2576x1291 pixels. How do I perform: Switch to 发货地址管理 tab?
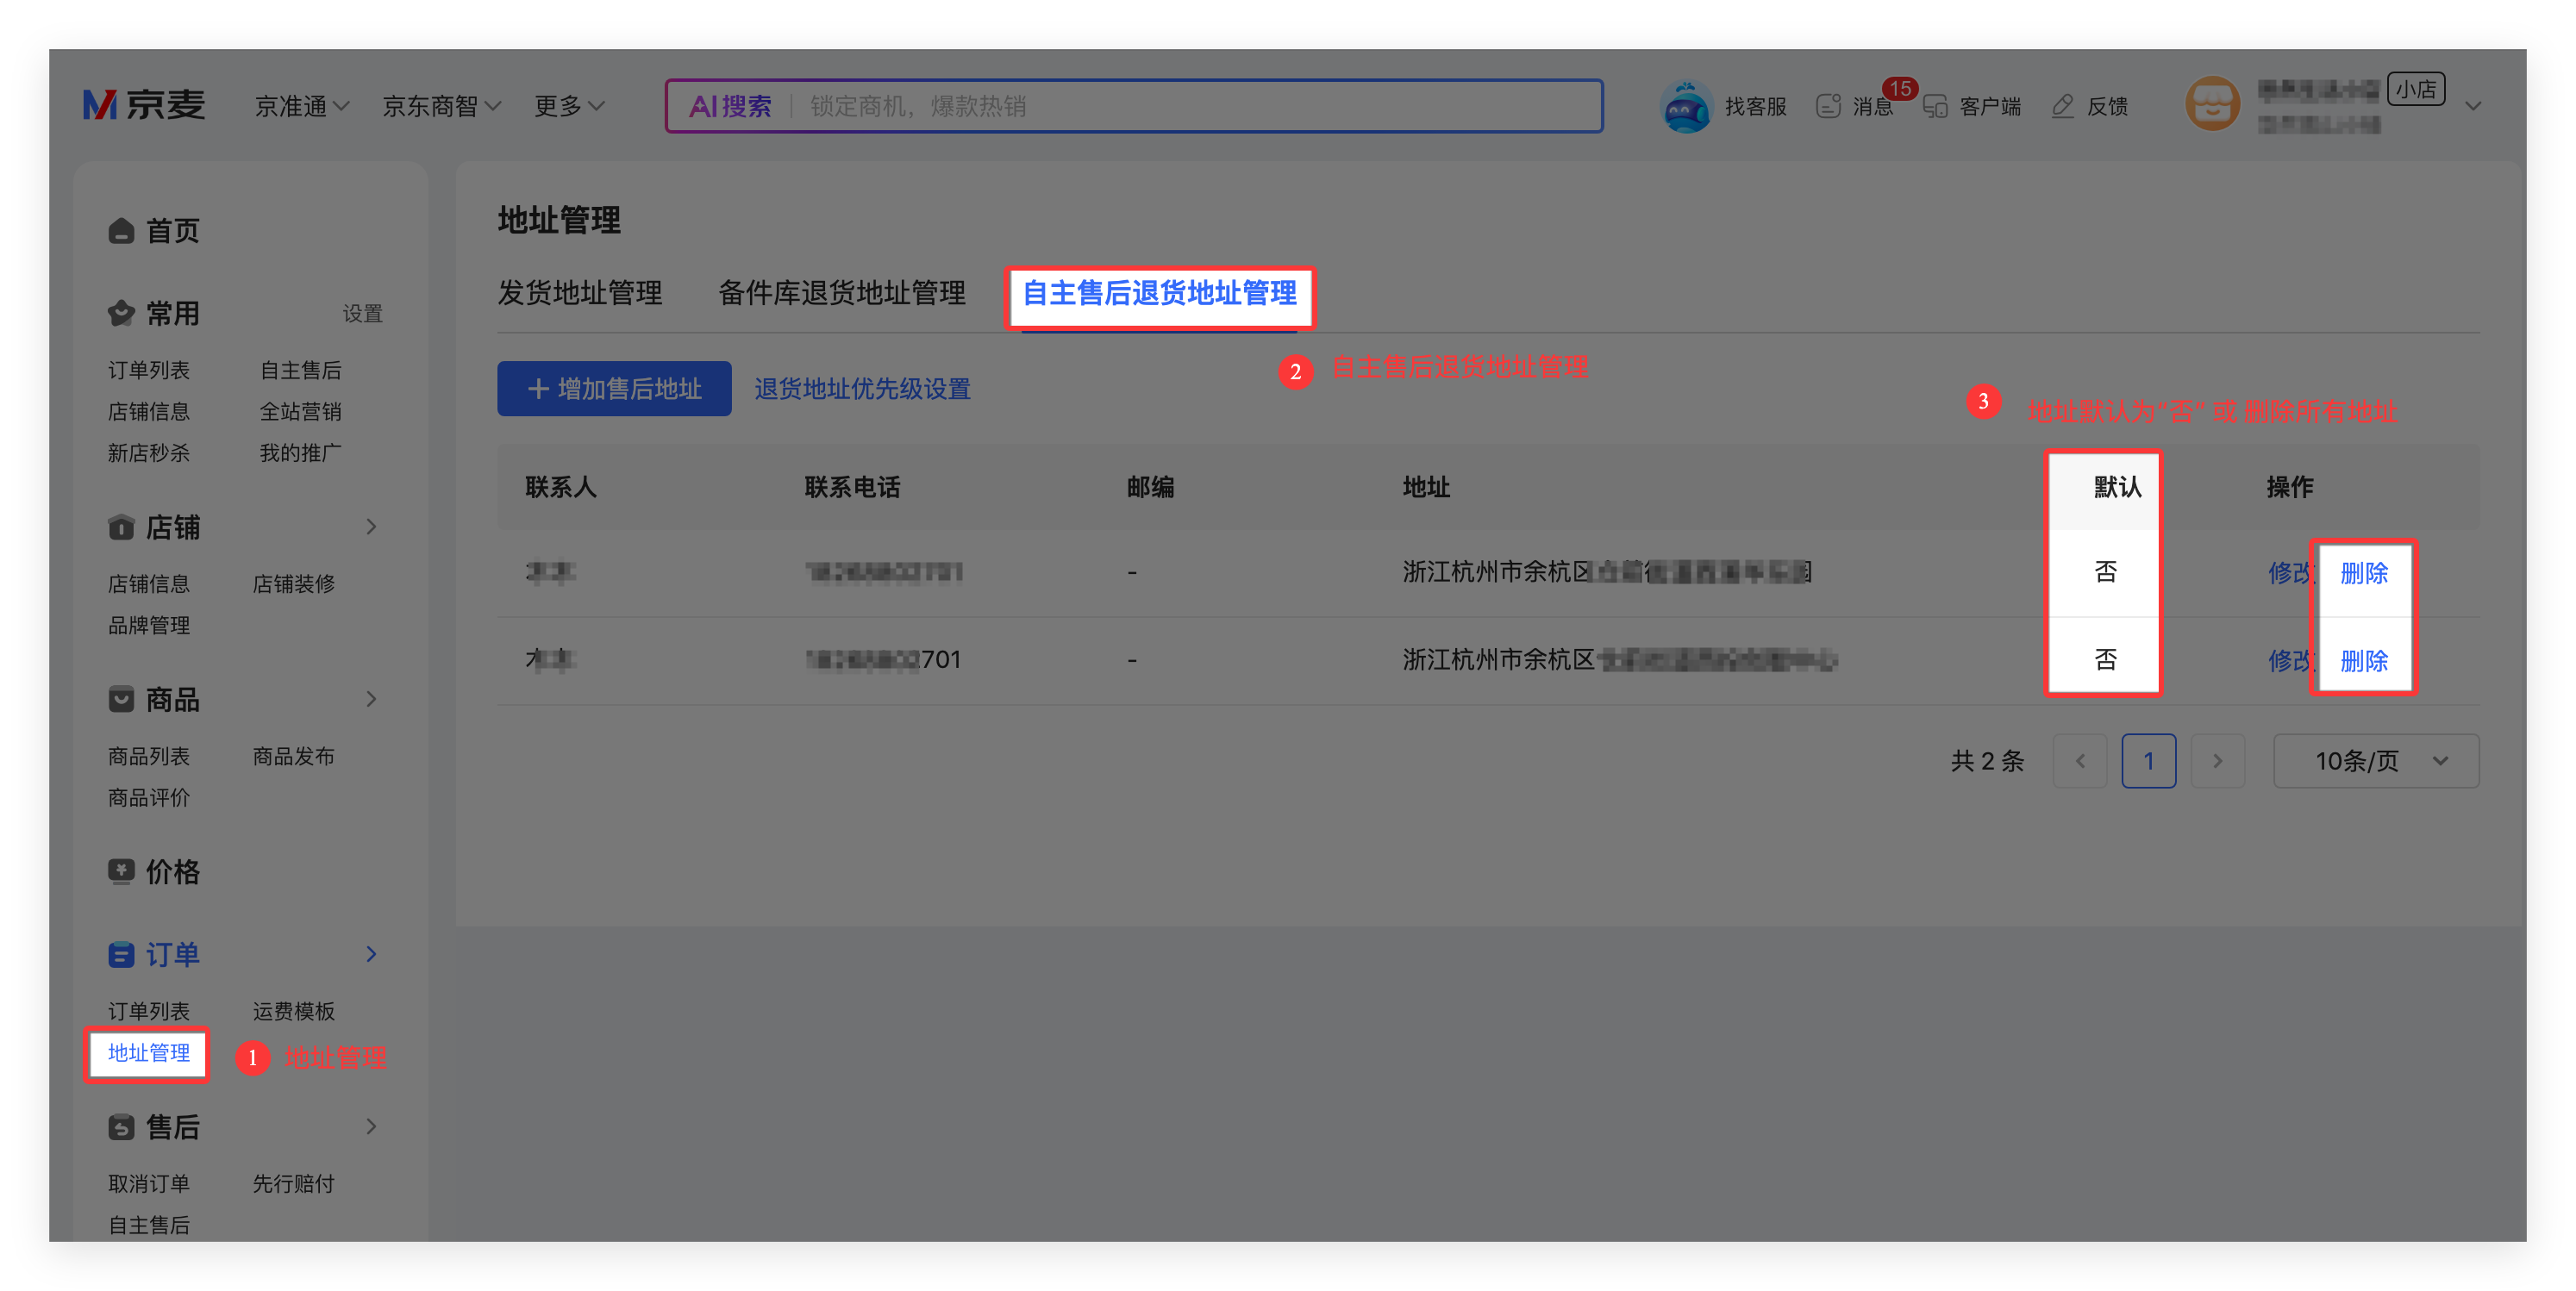pos(580,293)
